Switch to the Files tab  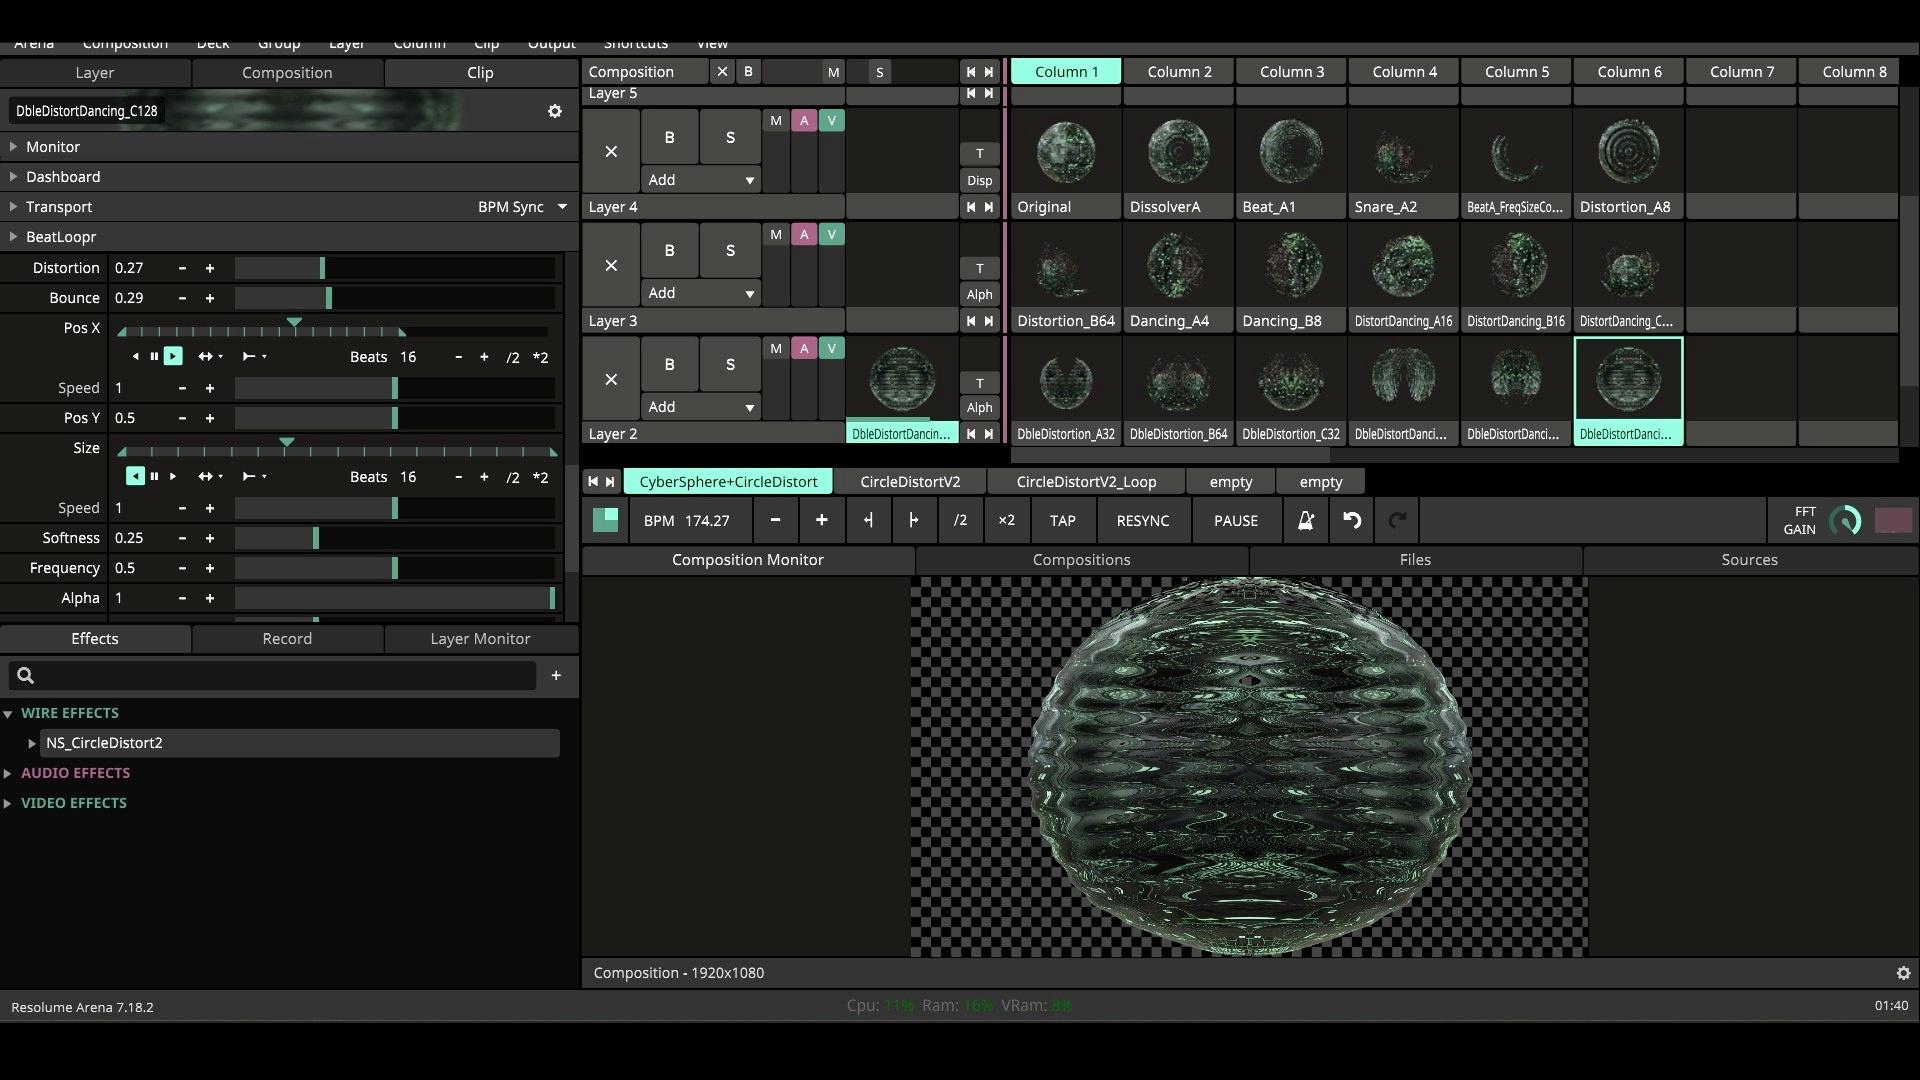[1415, 560]
